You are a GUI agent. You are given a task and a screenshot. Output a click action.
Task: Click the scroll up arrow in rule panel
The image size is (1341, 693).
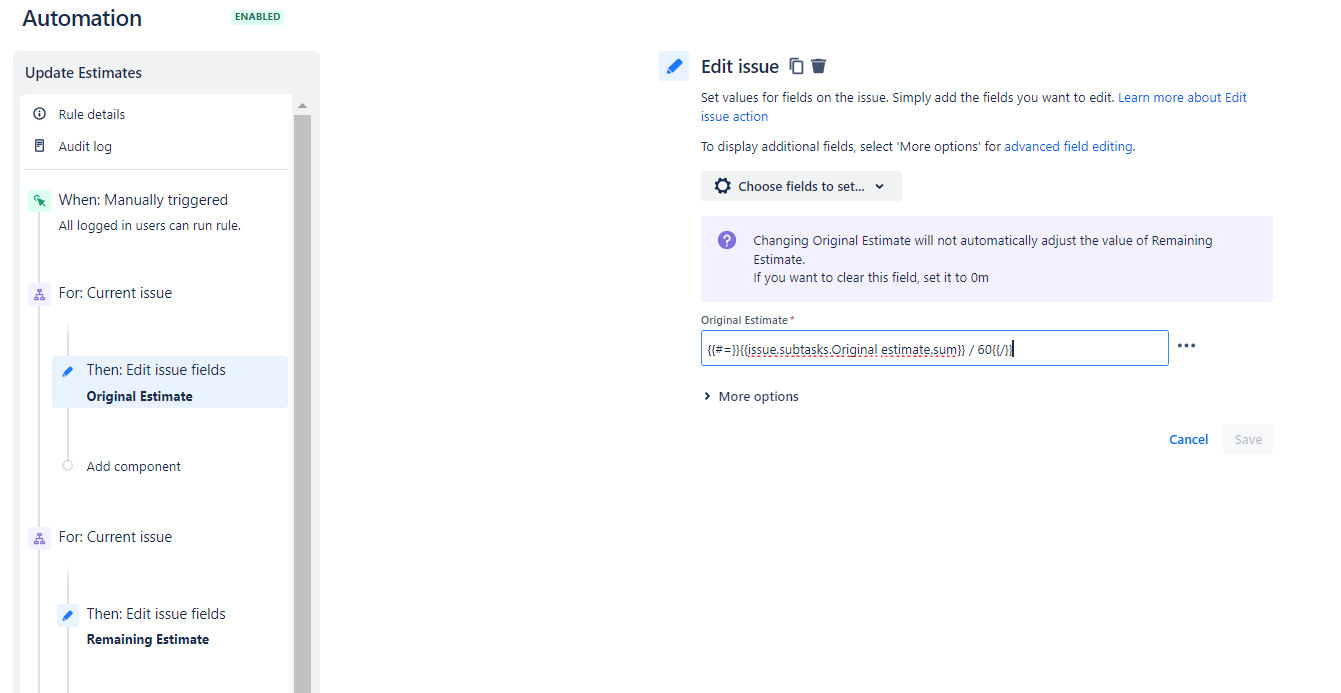[302, 105]
